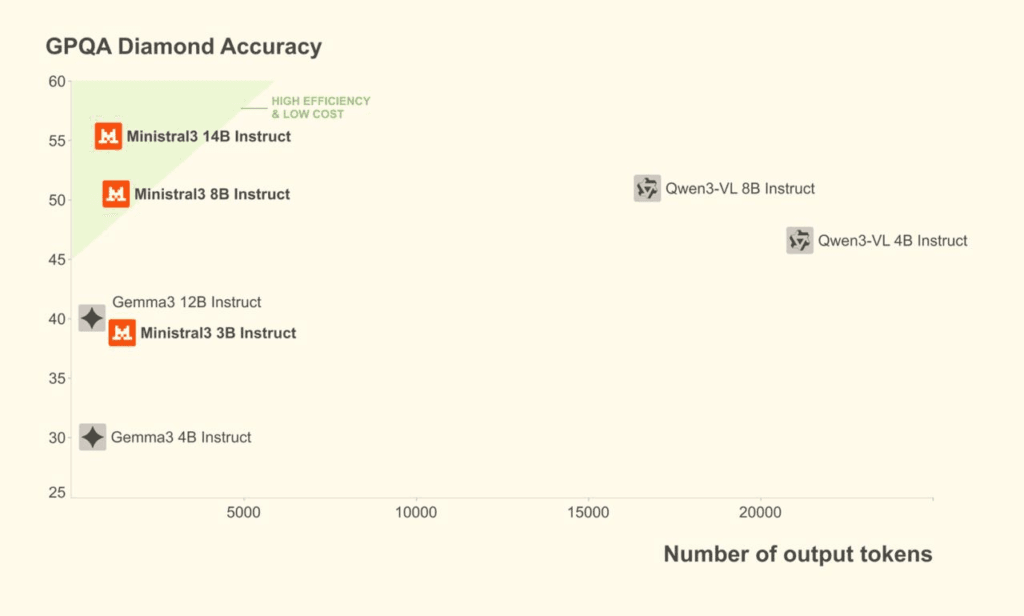
Task: Click the Gemma3 4B Instruct label
Action: [x=181, y=437]
